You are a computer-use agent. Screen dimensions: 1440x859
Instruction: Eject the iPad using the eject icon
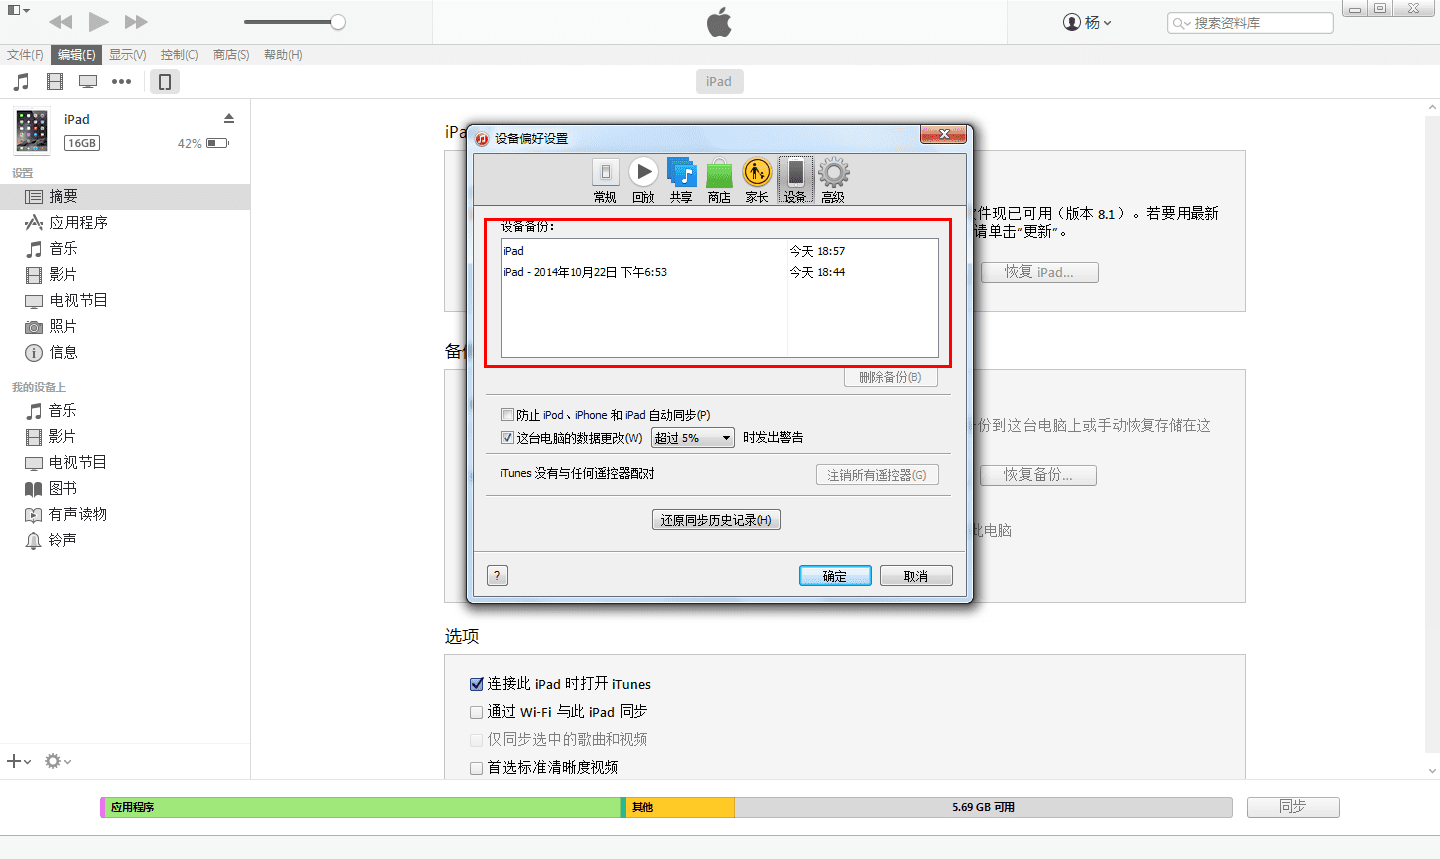tap(229, 118)
